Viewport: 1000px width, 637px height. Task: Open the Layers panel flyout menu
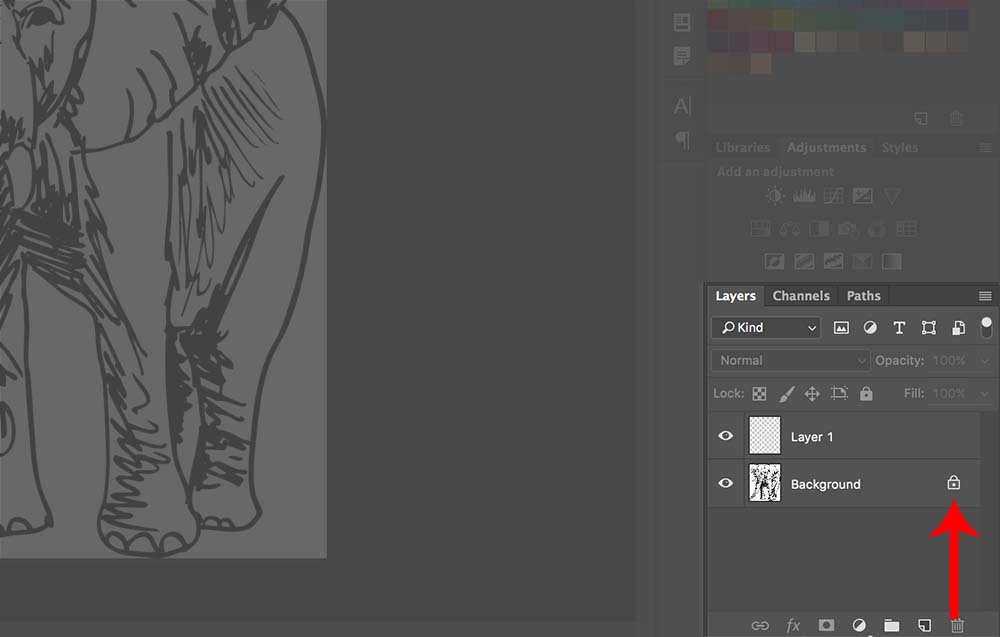coord(985,296)
